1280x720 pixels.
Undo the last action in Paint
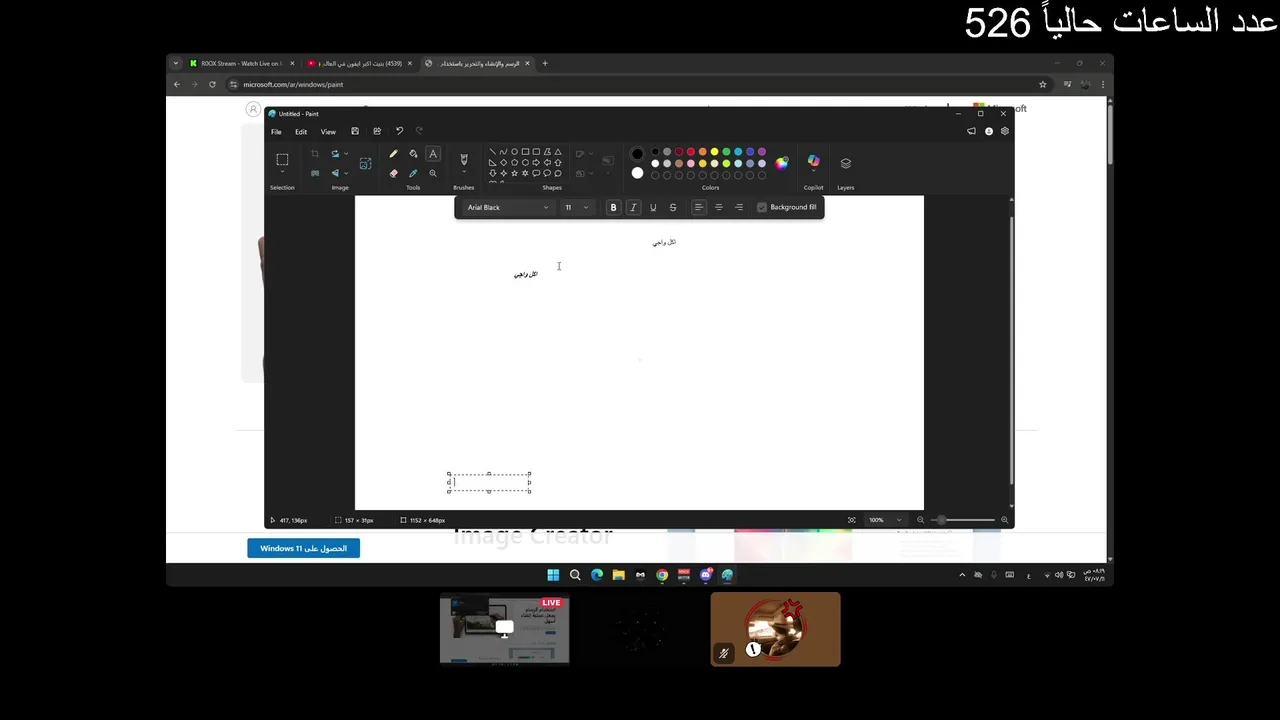coord(399,131)
